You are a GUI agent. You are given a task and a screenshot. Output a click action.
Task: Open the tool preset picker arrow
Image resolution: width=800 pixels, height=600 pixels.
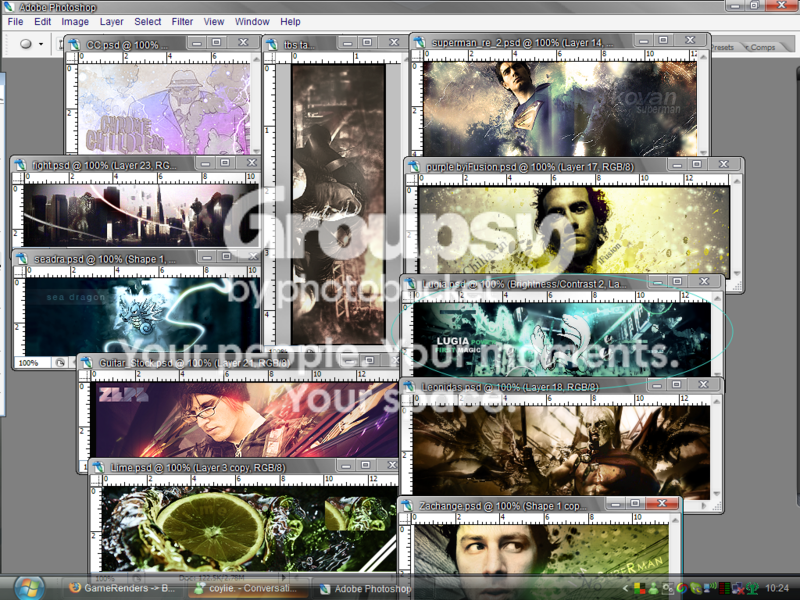point(41,44)
